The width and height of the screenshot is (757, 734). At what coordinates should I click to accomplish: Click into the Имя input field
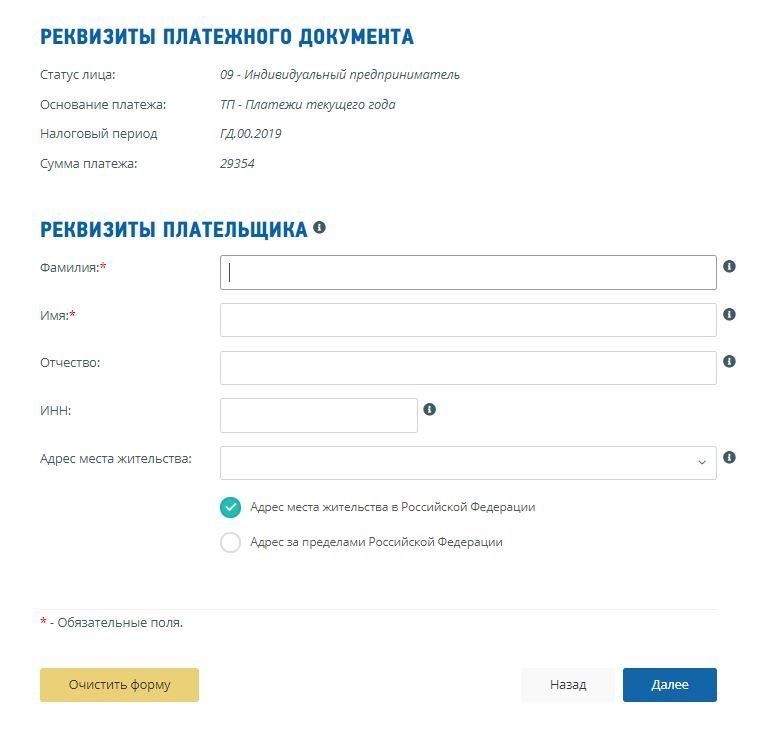point(468,320)
